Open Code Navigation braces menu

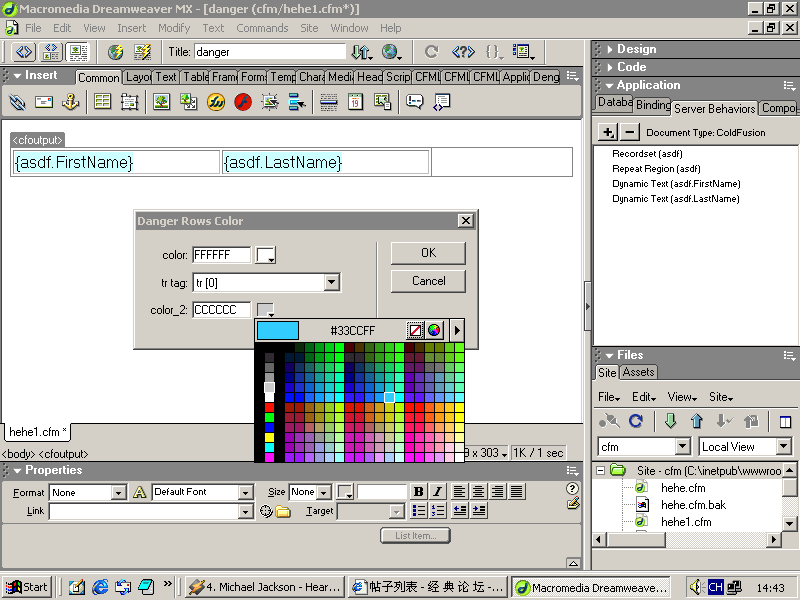[x=494, y=52]
